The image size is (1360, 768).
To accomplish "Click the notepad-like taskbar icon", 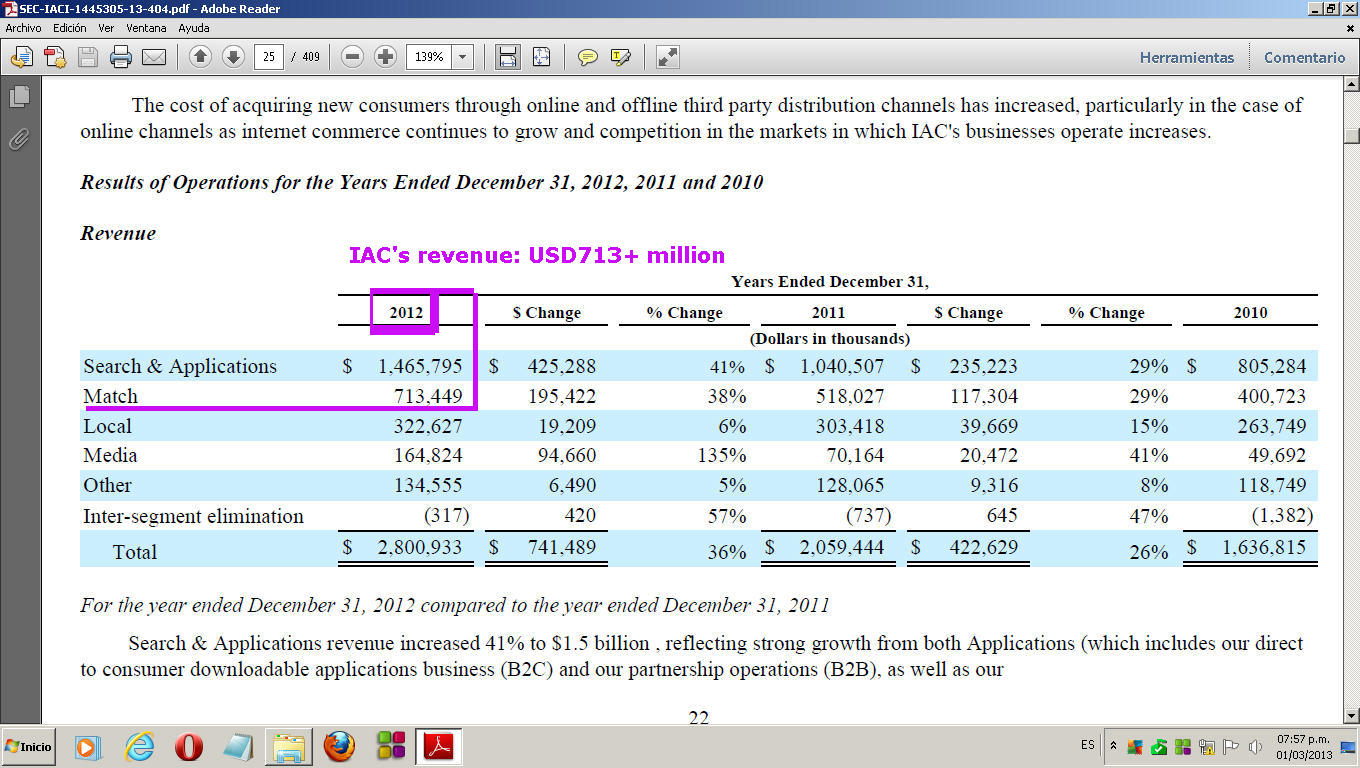I will (239, 746).
